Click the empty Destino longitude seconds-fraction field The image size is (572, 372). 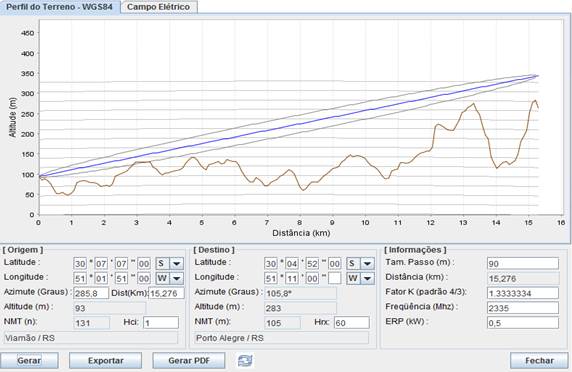point(335,279)
